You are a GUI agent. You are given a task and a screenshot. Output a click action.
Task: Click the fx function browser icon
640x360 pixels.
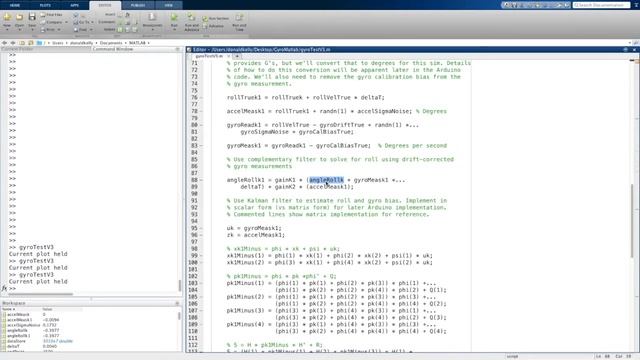pyautogui.click(x=4, y=288)
